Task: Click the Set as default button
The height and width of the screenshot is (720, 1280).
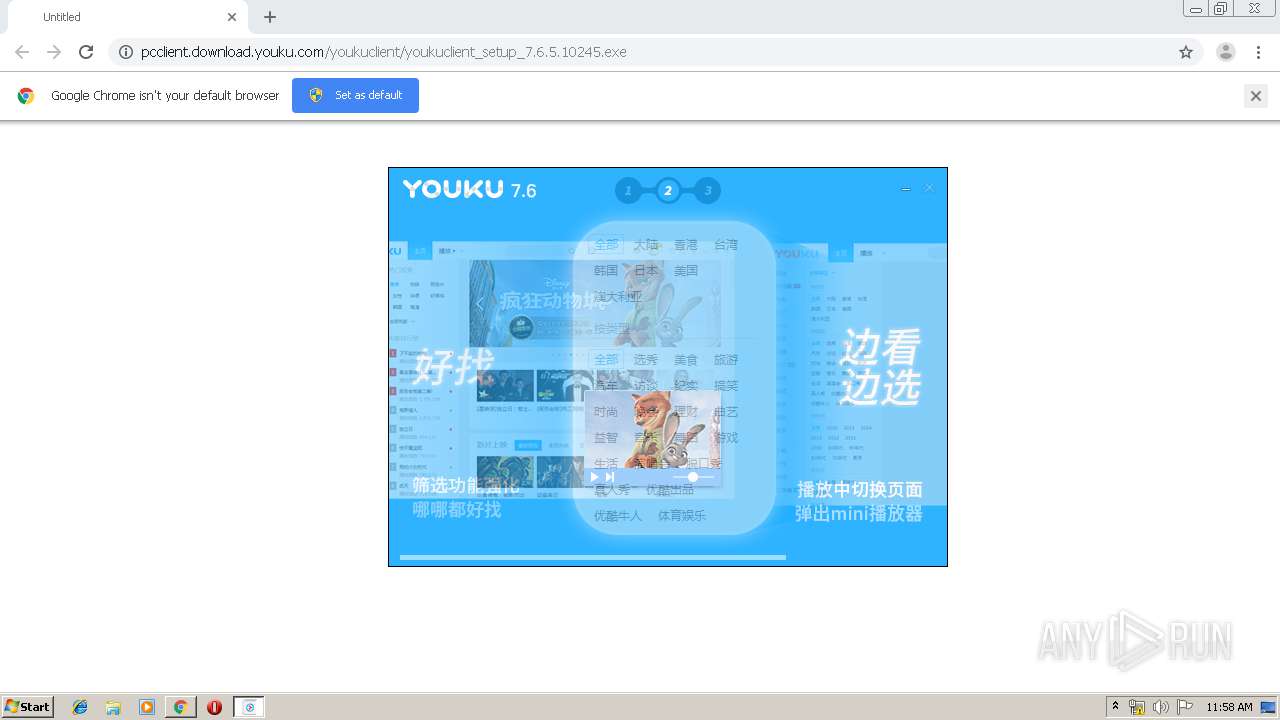Action: coord(355,95)
